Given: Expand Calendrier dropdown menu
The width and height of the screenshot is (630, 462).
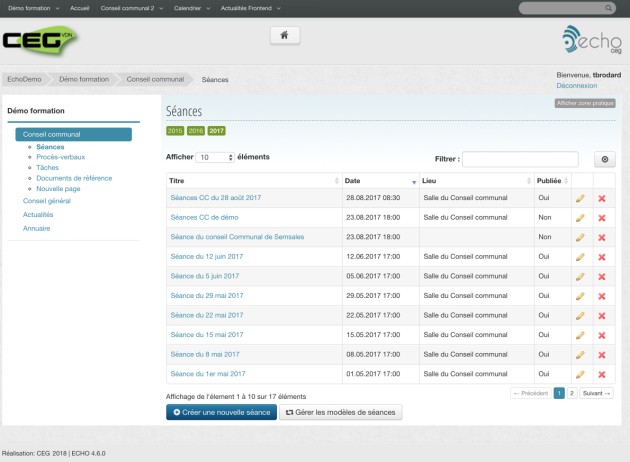Looking at the screenshot, I should 192,8.
